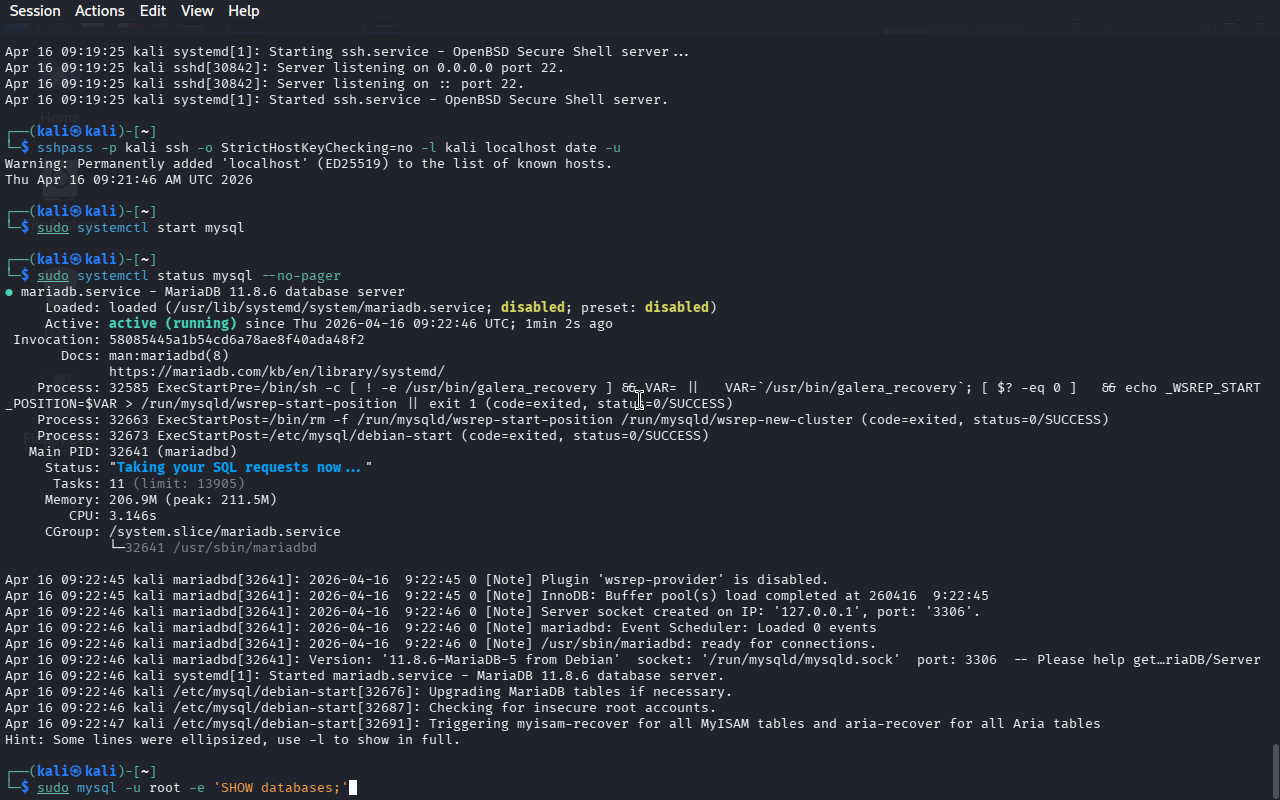The height and width of the screenshot is (800, 1280).
Task: Click the mariadb.com systemd documentation URL
Action: click(x=277, y=372)
